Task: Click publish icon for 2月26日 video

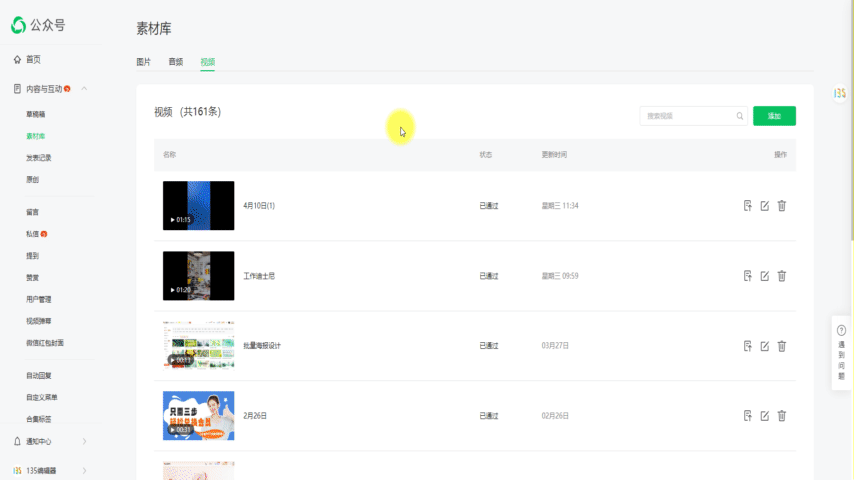Action: (x=748, y=416)
